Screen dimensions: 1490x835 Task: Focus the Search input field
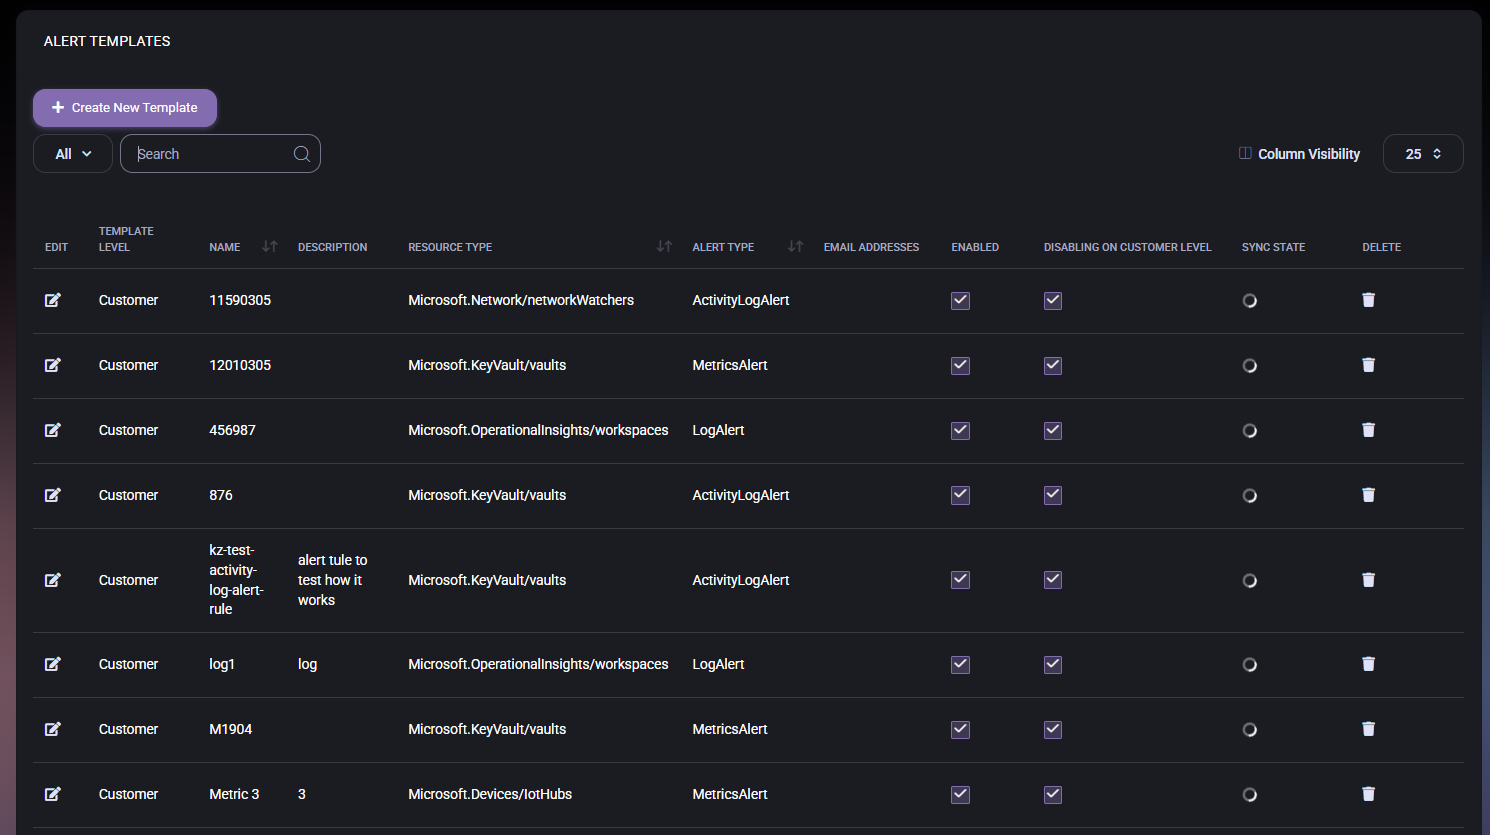tap(212, 154)
